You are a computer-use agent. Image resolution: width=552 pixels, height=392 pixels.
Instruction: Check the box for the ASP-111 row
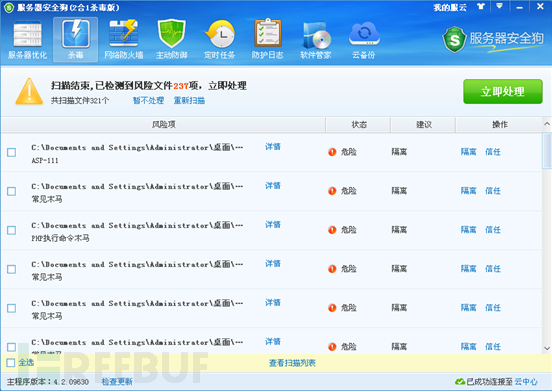[12, 152]
